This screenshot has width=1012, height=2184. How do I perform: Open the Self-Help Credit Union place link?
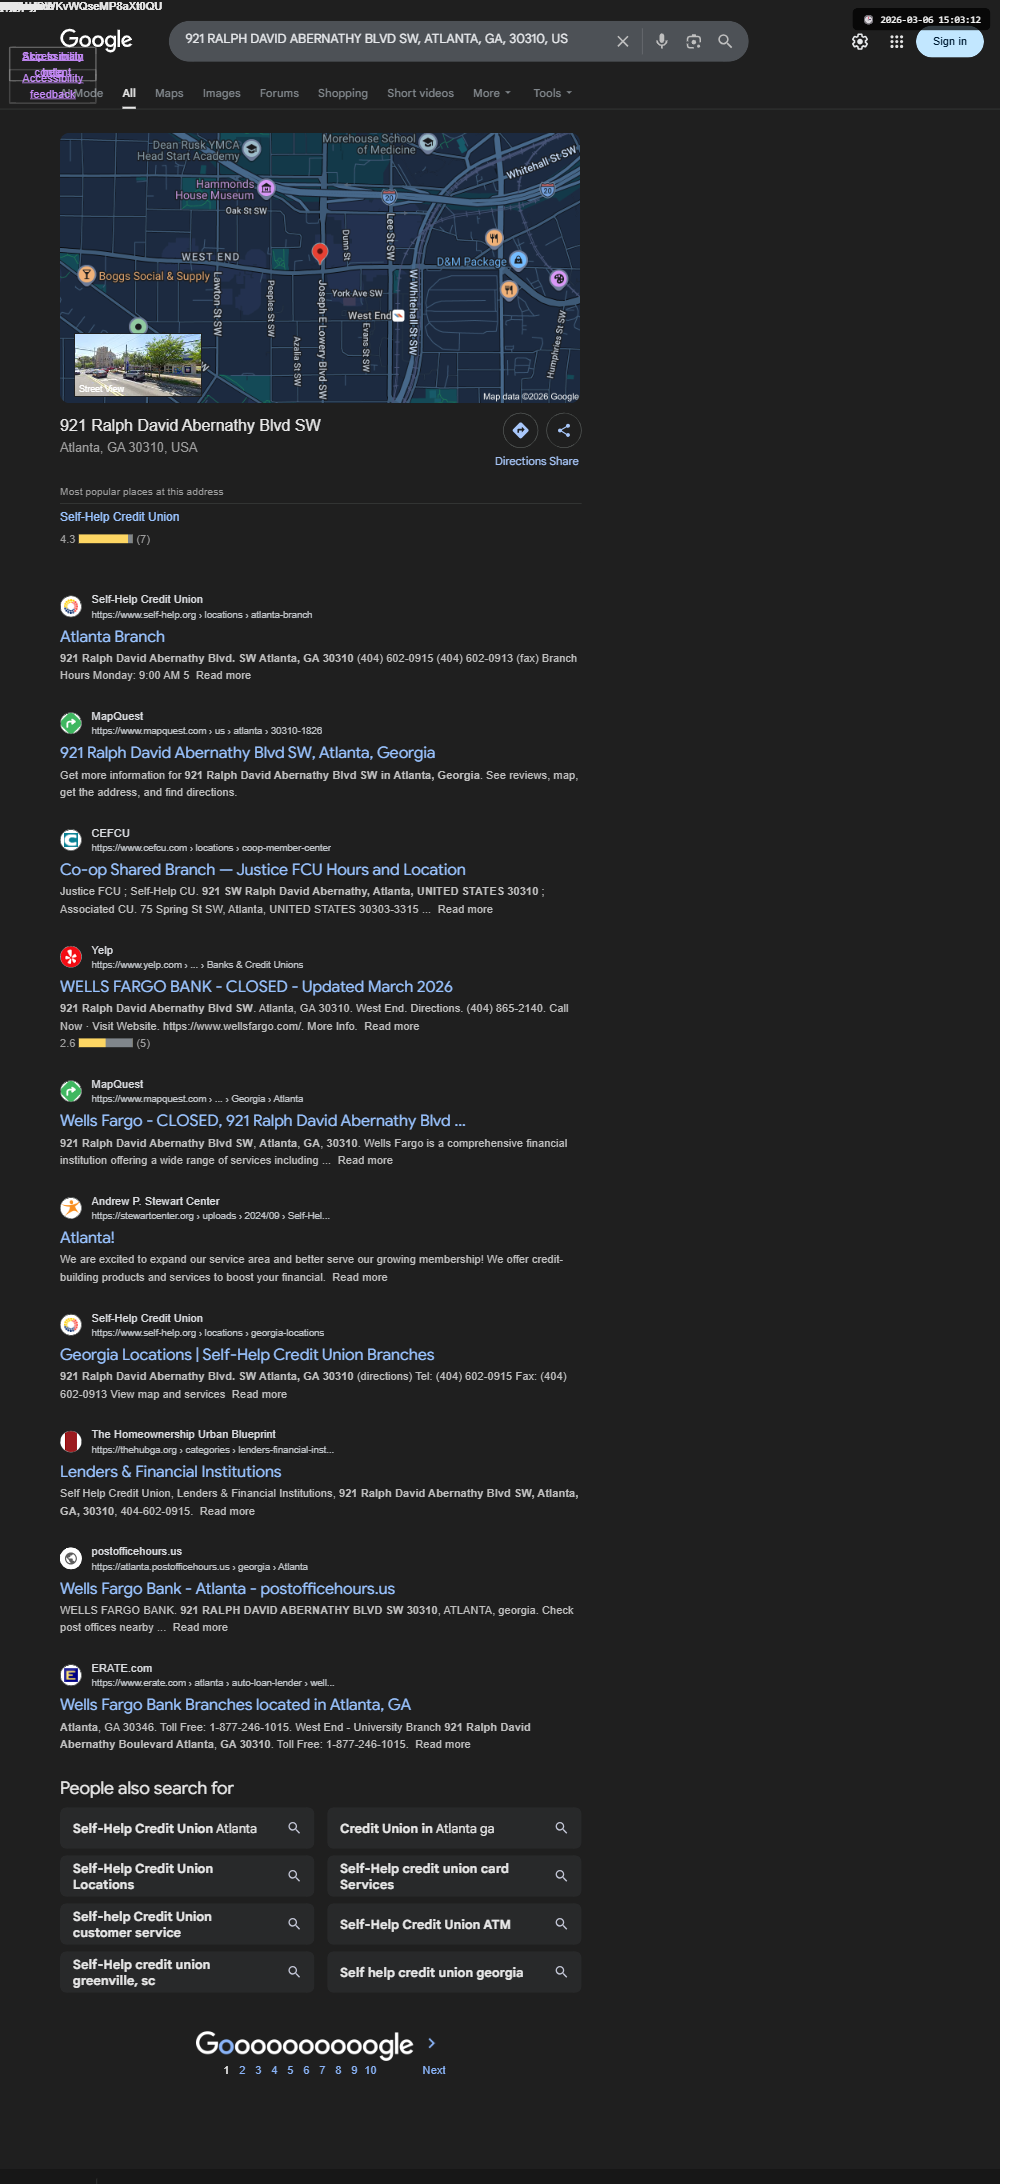tap(119, 517)
